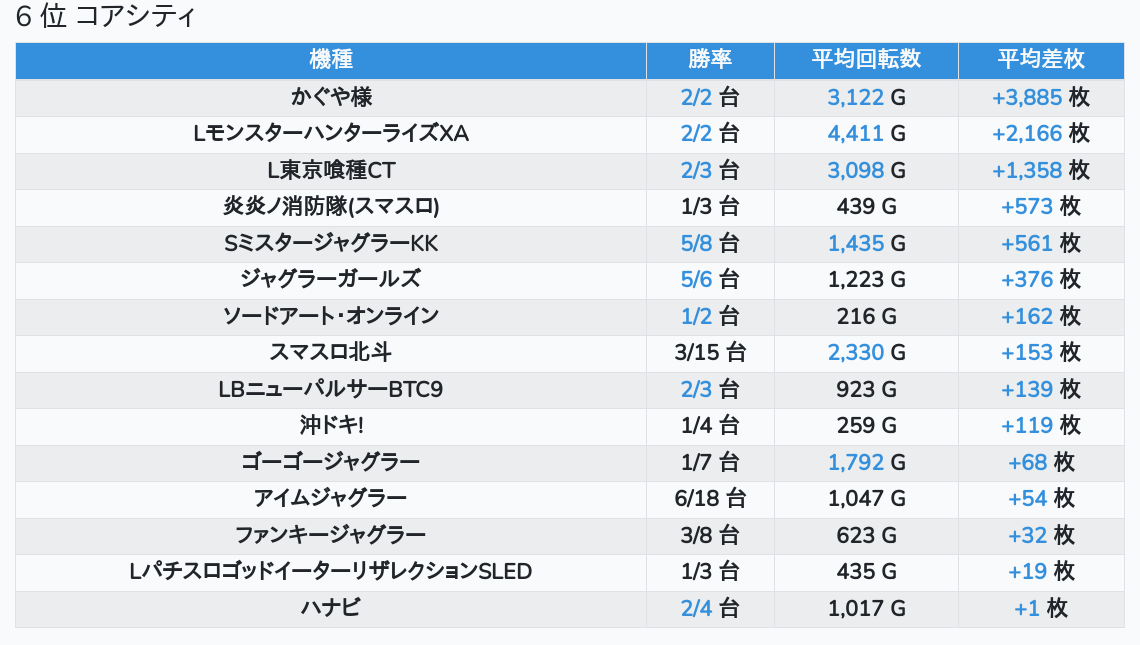Click 2,330 G rotation value
Viewport: 1140px width, 645px height.
(866, 353)
